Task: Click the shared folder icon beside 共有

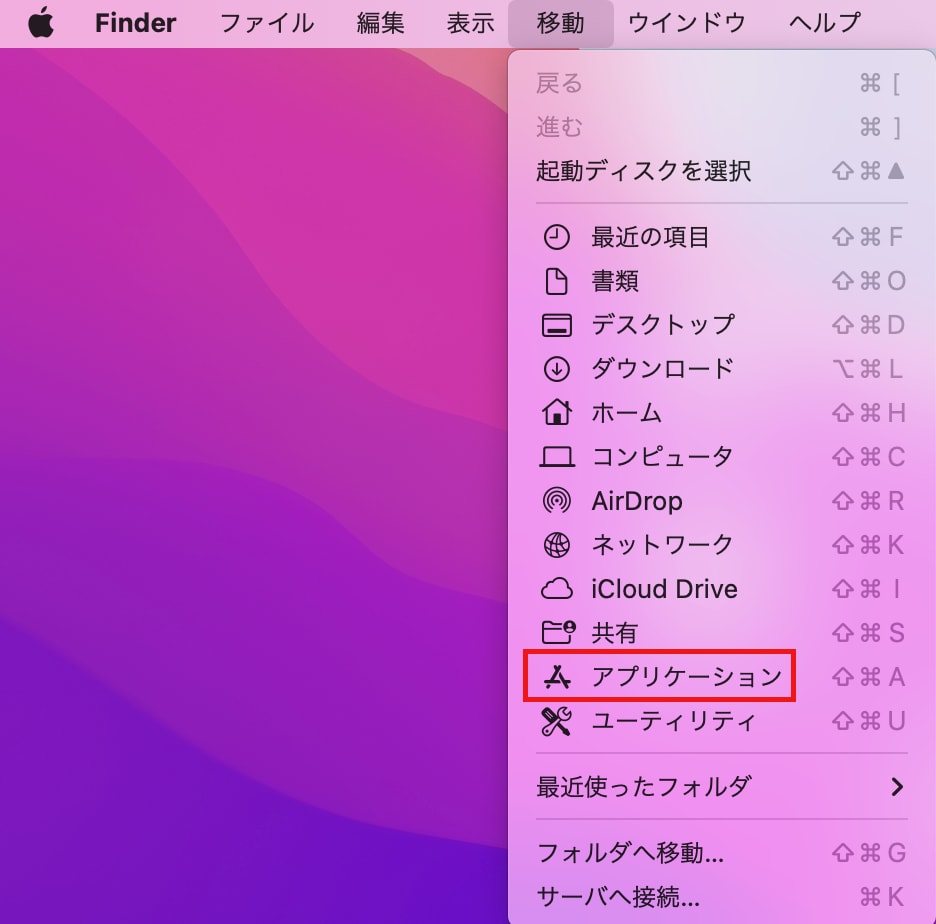Action: 558,632
